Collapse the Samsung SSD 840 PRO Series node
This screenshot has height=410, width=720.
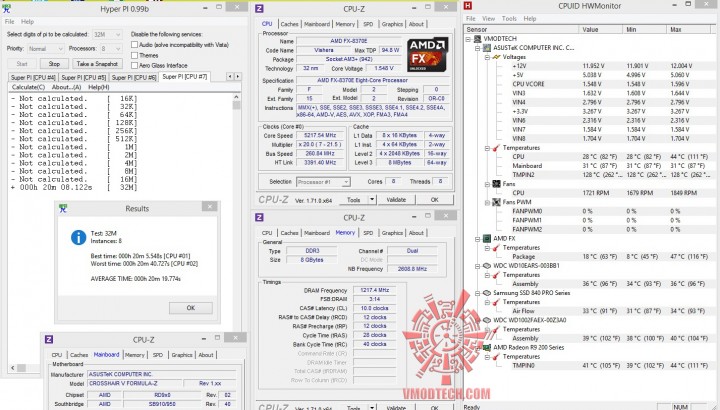(x=478, y=293)
